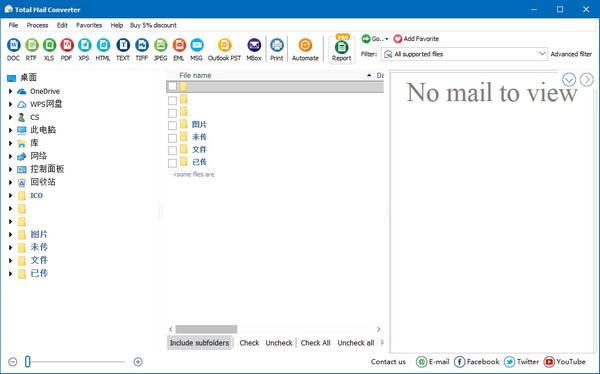Tick the 未传 folder checkbox in file list
The width and height of the screenshot is (600, 374).
pyautogui.click(x=173, y=138)
